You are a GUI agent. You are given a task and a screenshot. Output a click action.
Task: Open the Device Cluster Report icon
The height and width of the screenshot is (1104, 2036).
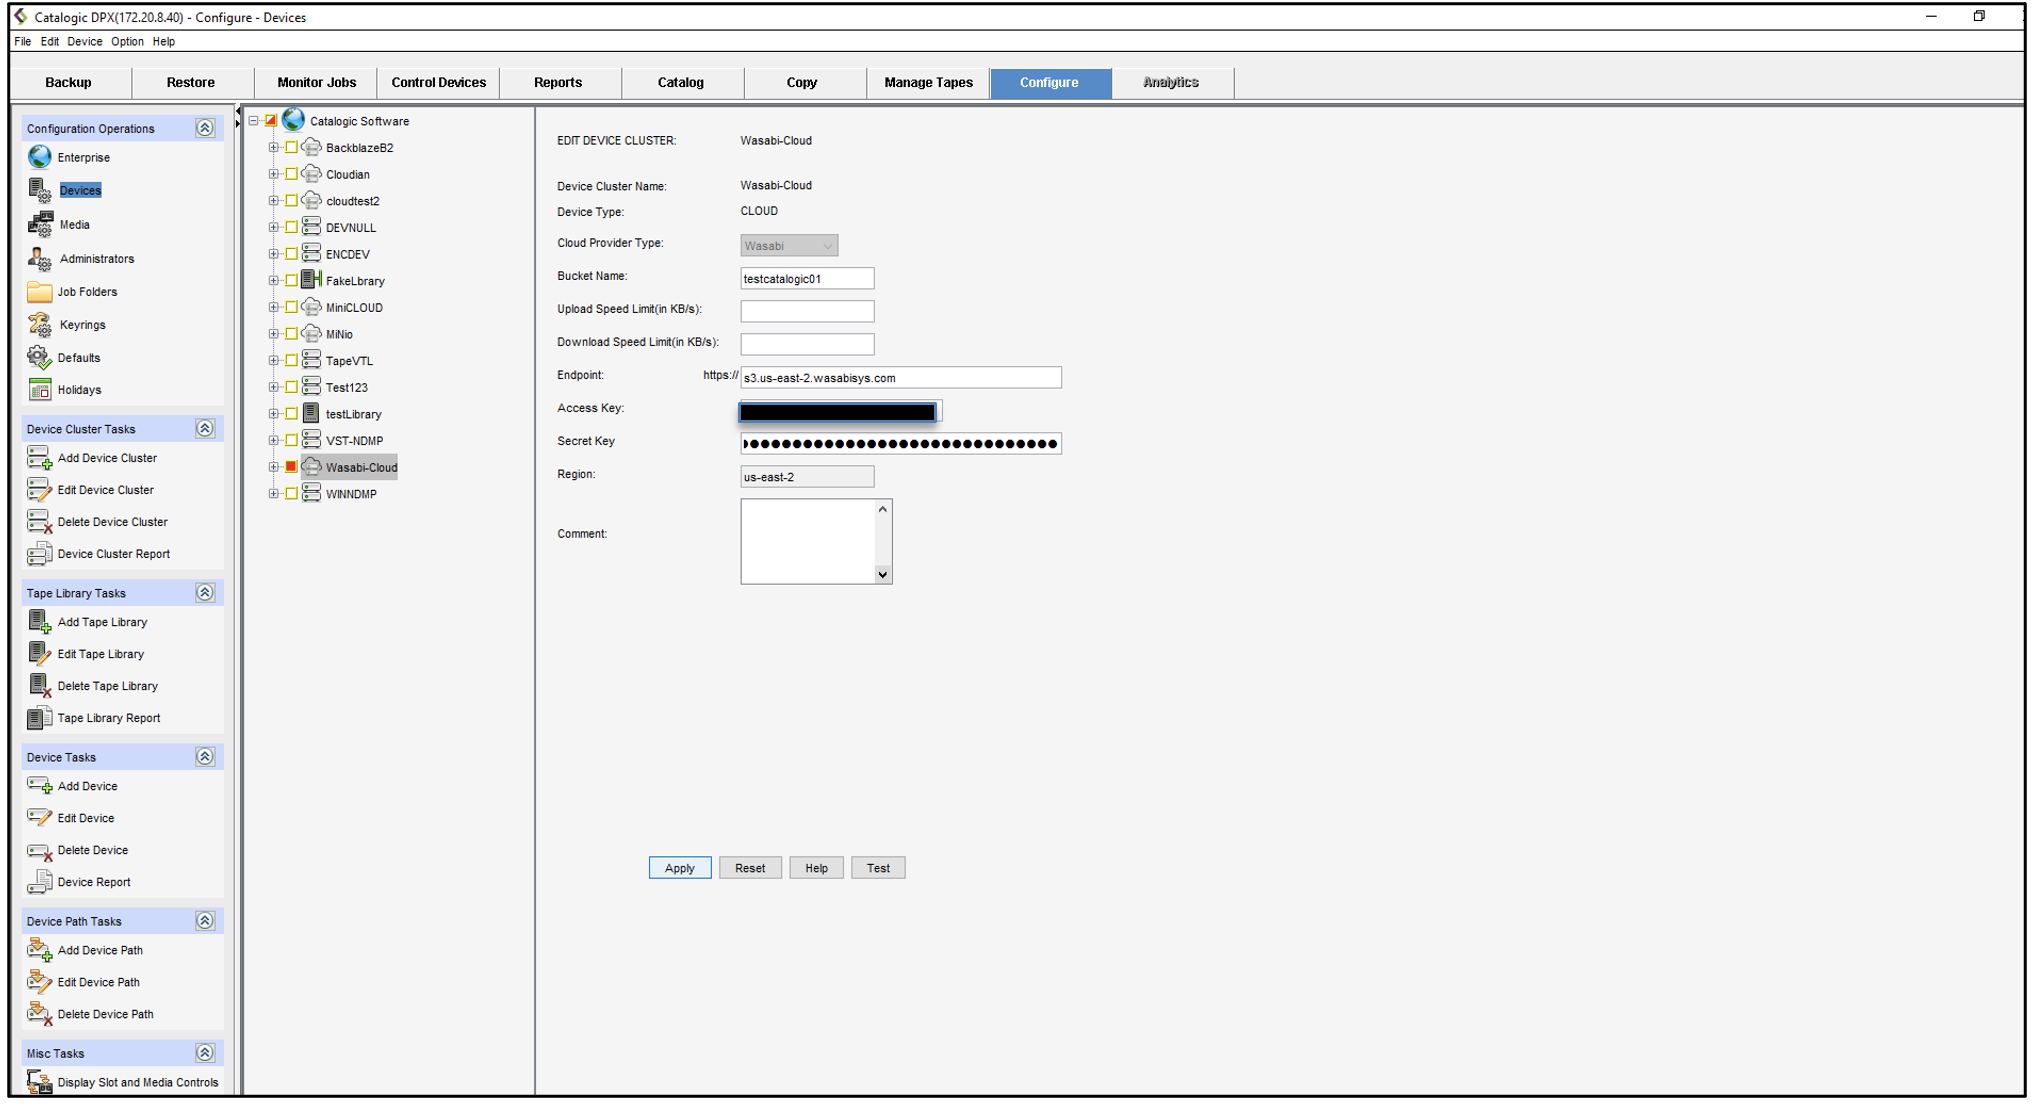40,554
